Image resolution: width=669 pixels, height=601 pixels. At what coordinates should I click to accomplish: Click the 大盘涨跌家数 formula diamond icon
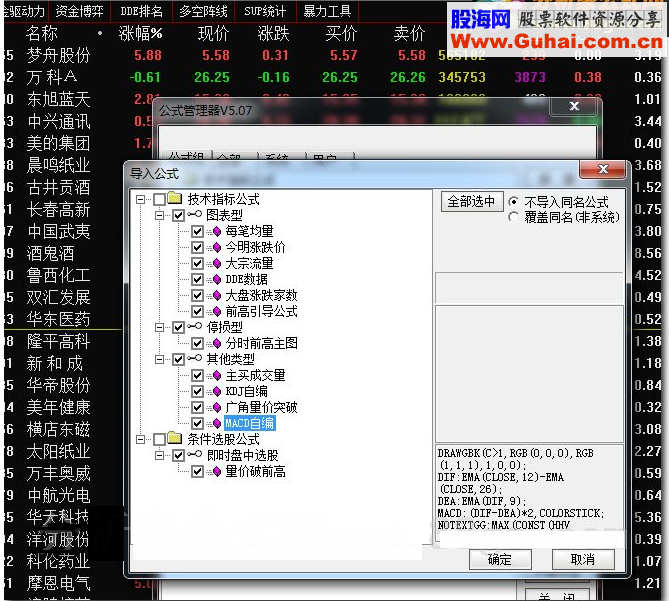217,296
